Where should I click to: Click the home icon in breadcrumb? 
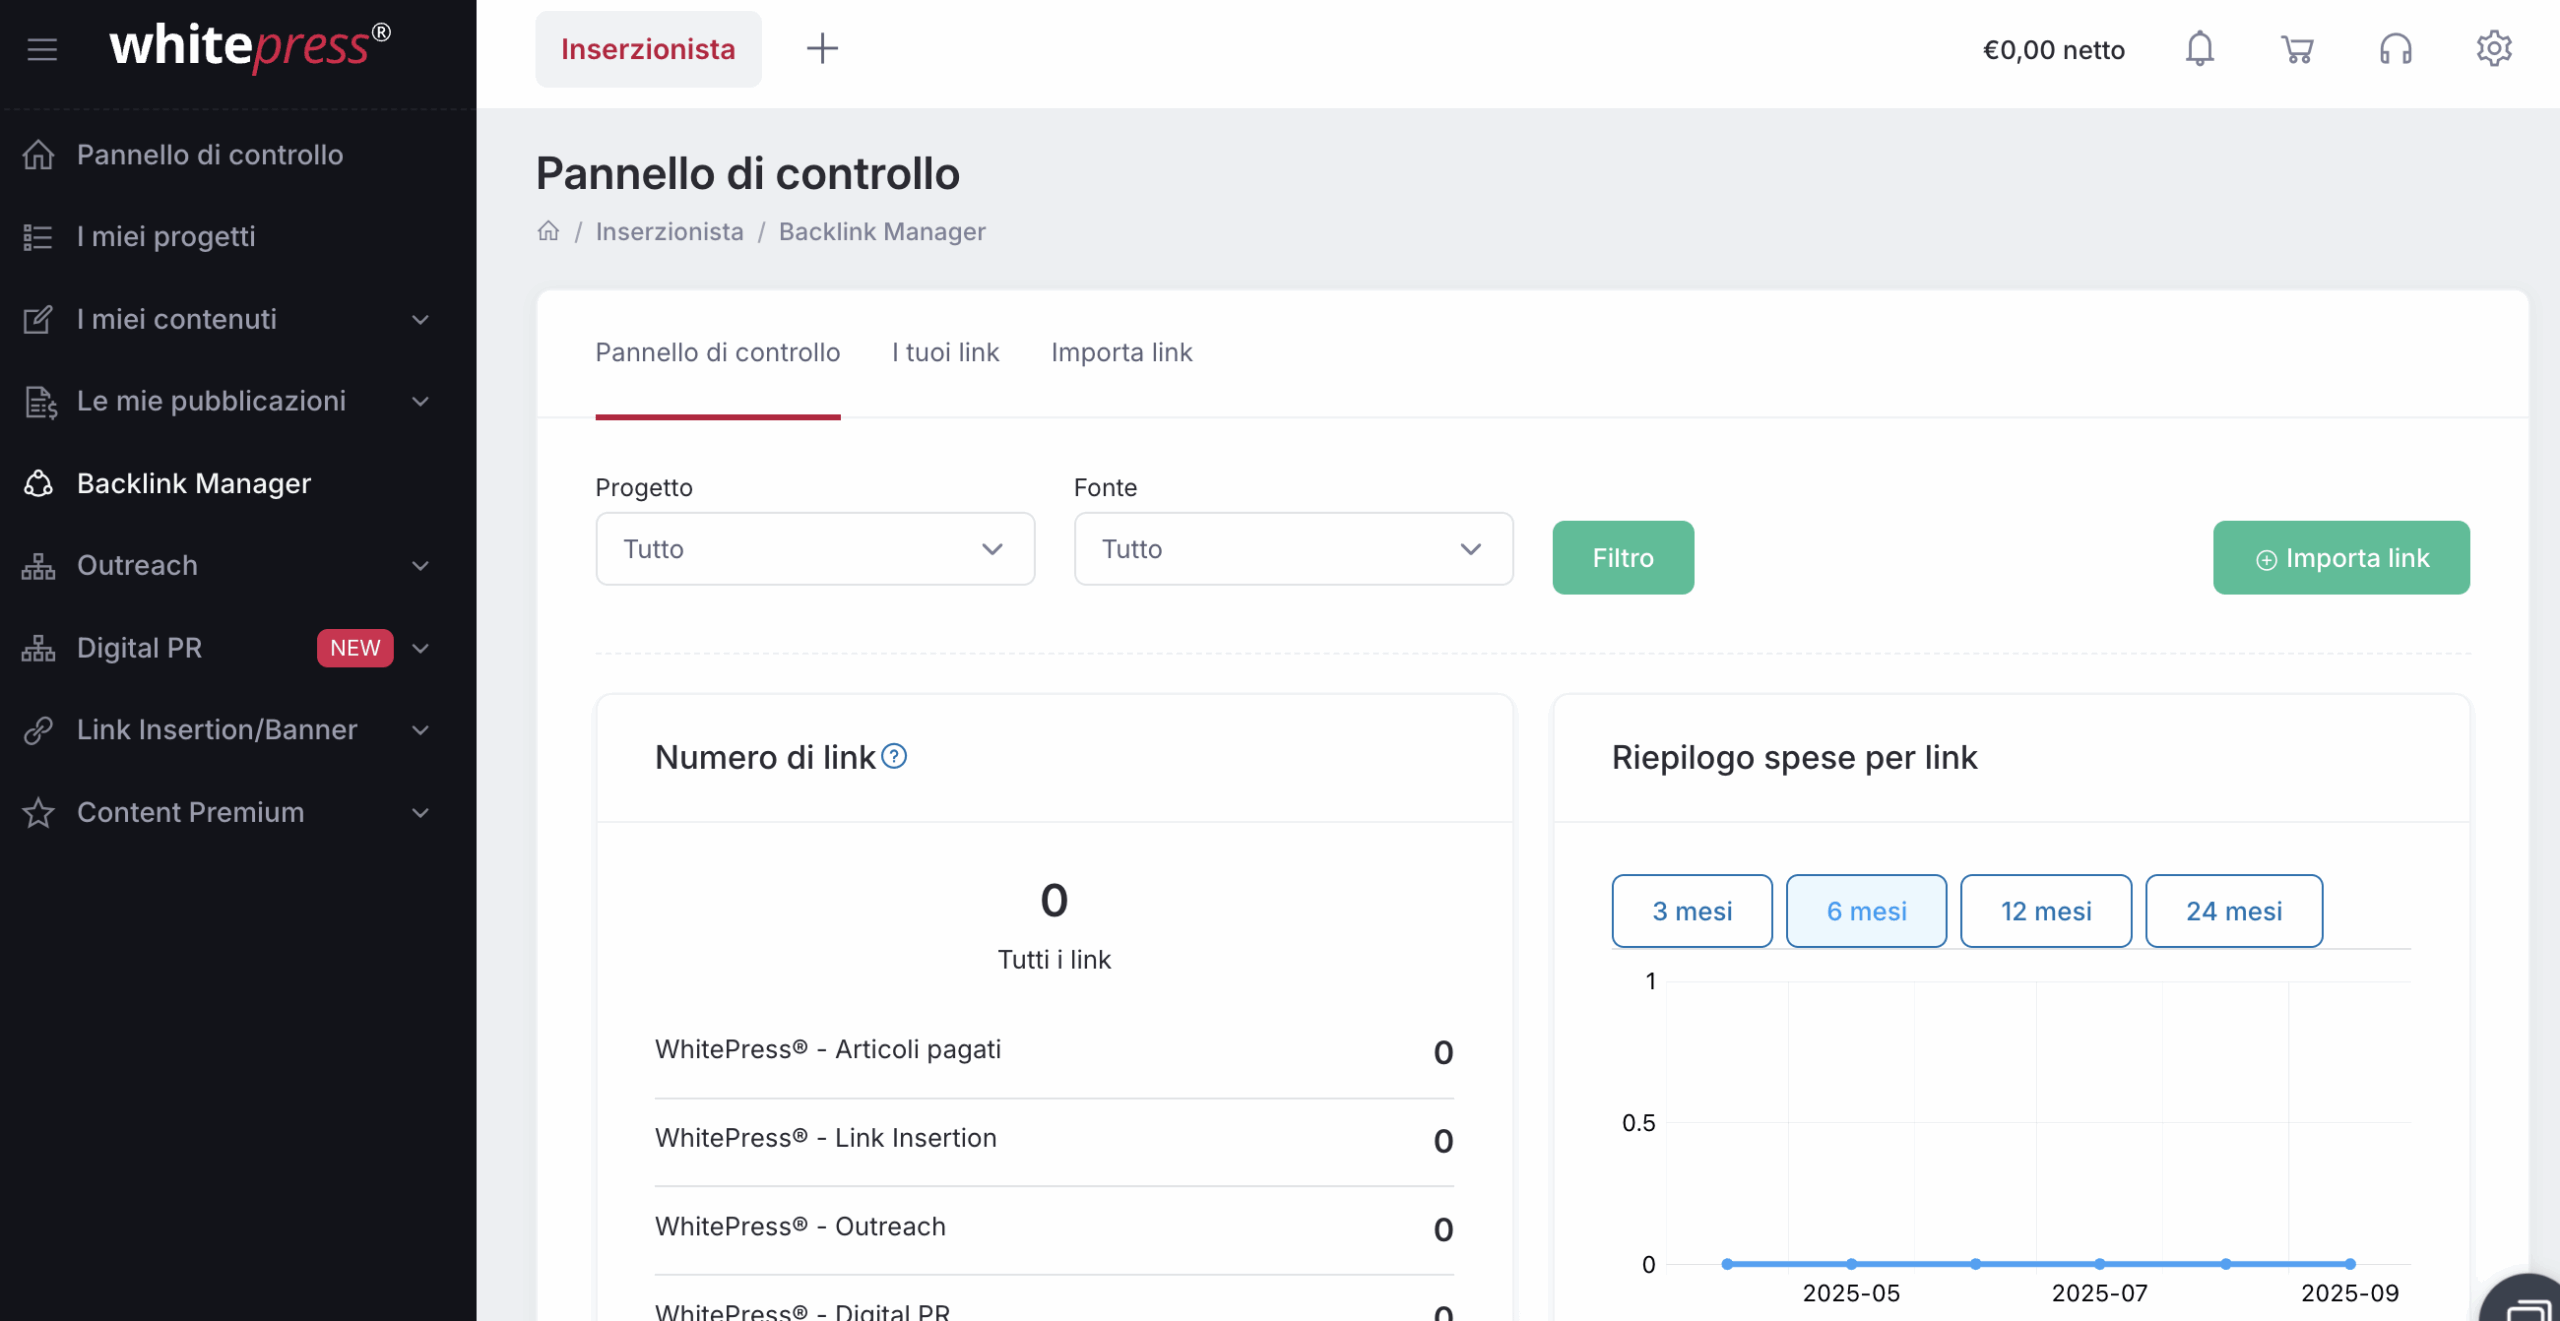click(548, 232)
